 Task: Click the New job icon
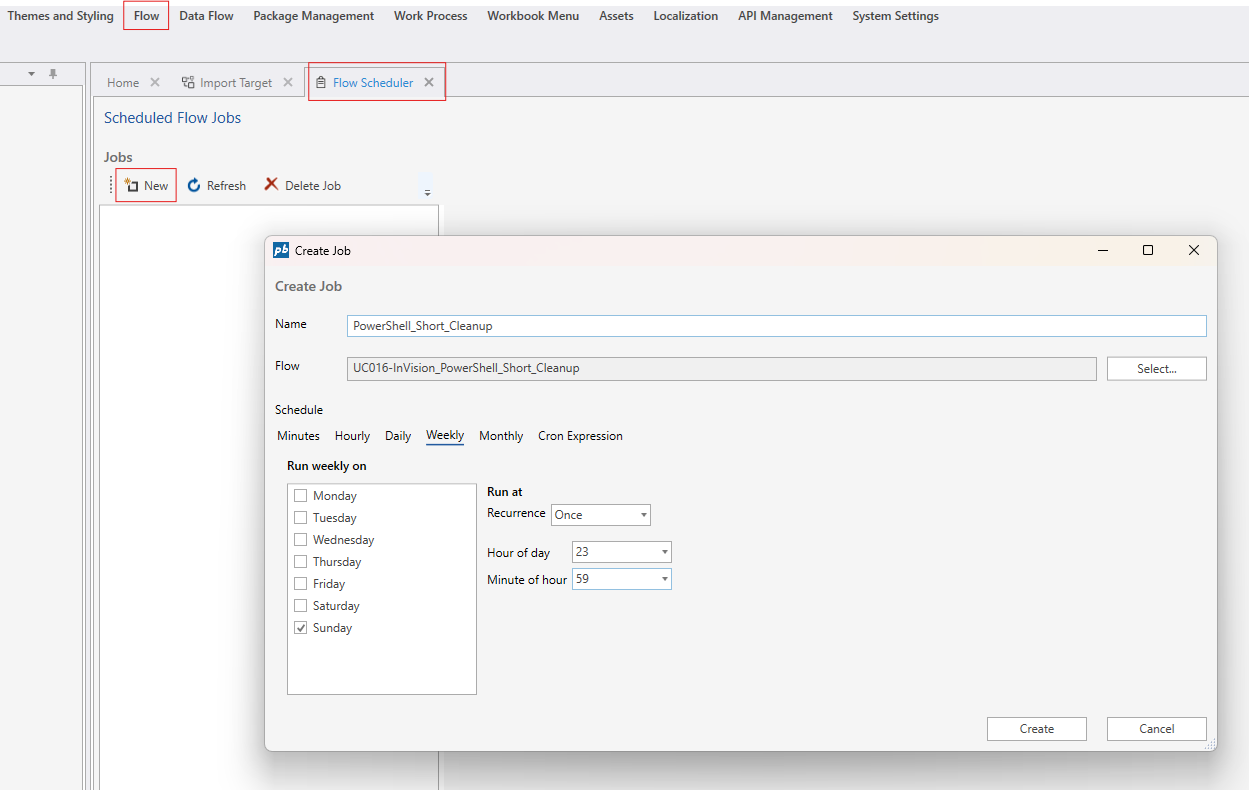click(131, 186)
